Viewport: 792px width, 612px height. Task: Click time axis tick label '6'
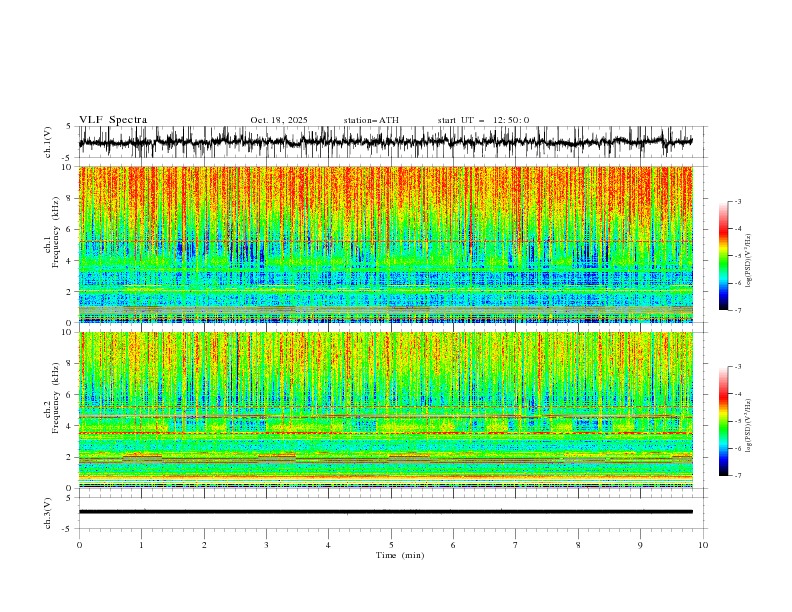pyautogui.click(x=453, y=545)
